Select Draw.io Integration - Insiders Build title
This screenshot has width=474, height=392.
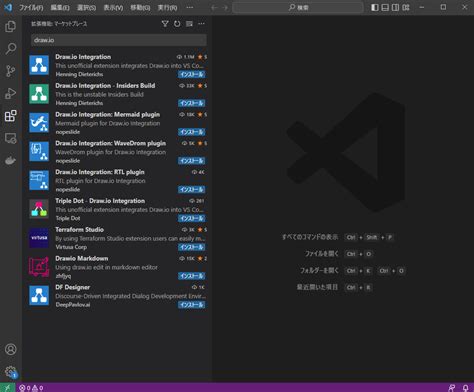click(x=105, y=86)
